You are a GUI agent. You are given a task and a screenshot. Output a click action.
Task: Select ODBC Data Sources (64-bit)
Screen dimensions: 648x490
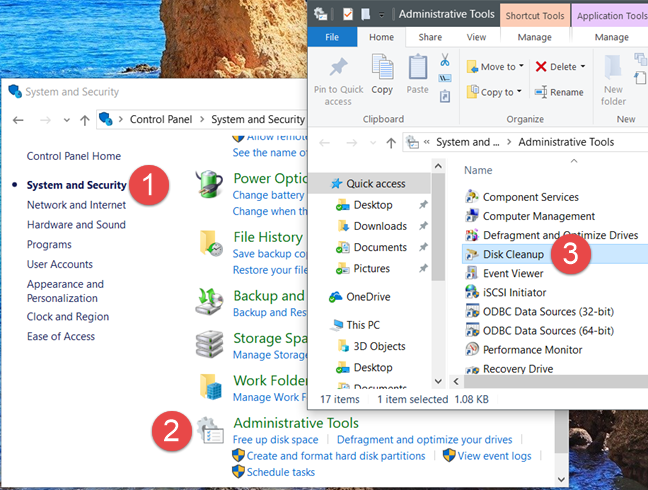pyautogui.click(x=548, y=331)
